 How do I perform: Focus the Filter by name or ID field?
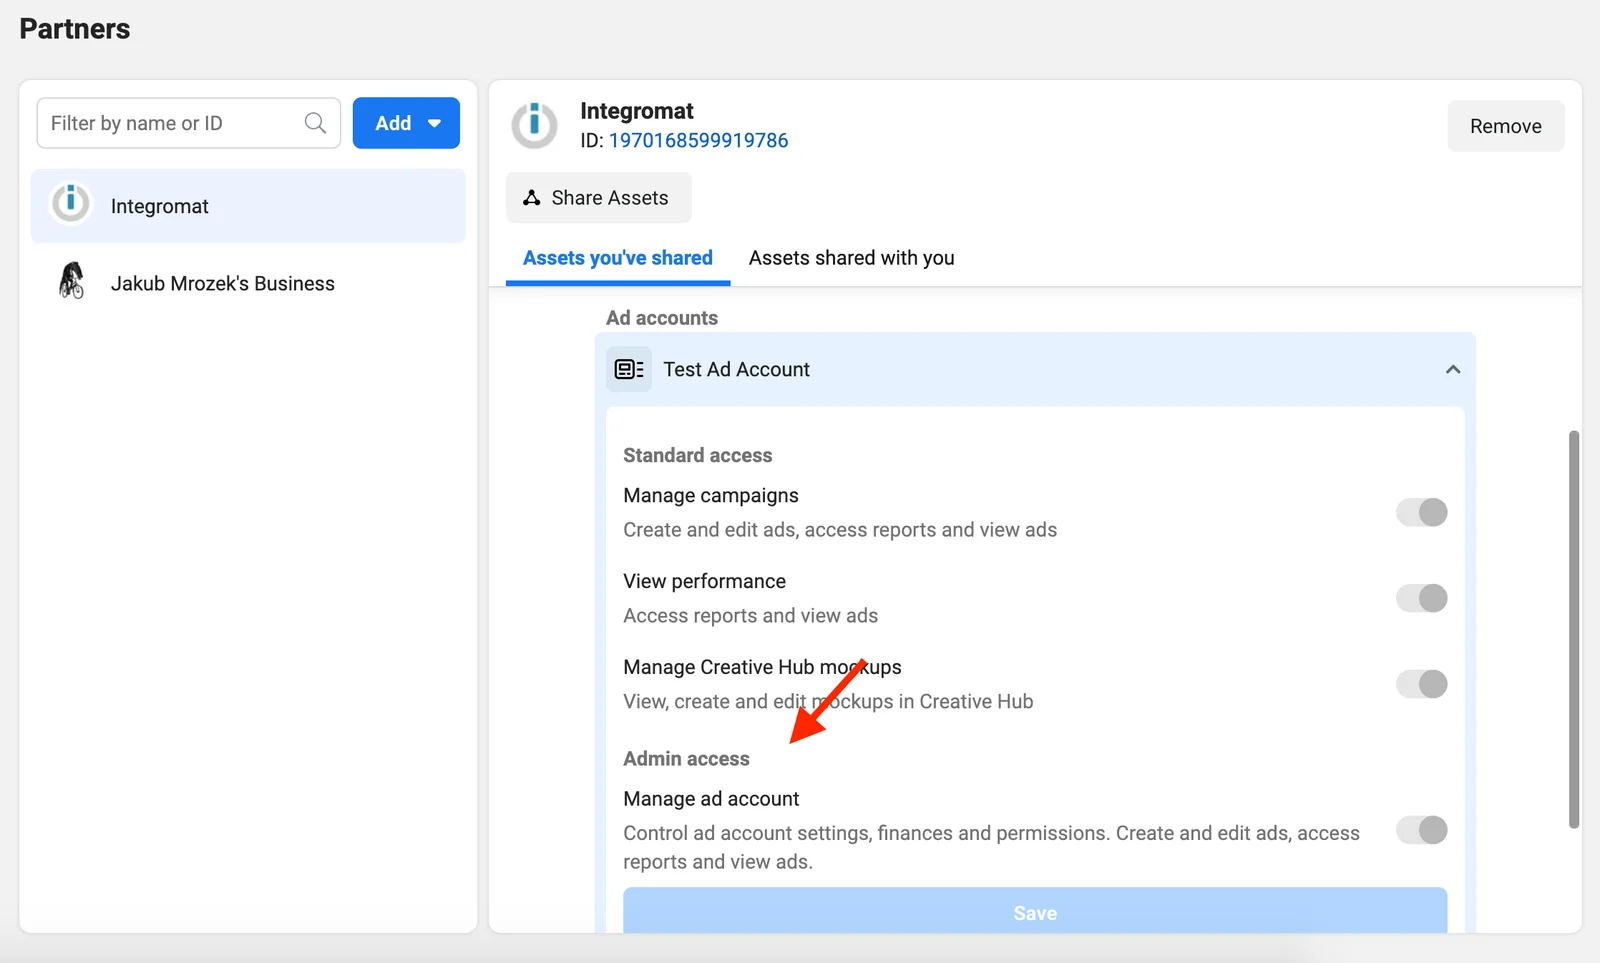(x=188, y=123)
